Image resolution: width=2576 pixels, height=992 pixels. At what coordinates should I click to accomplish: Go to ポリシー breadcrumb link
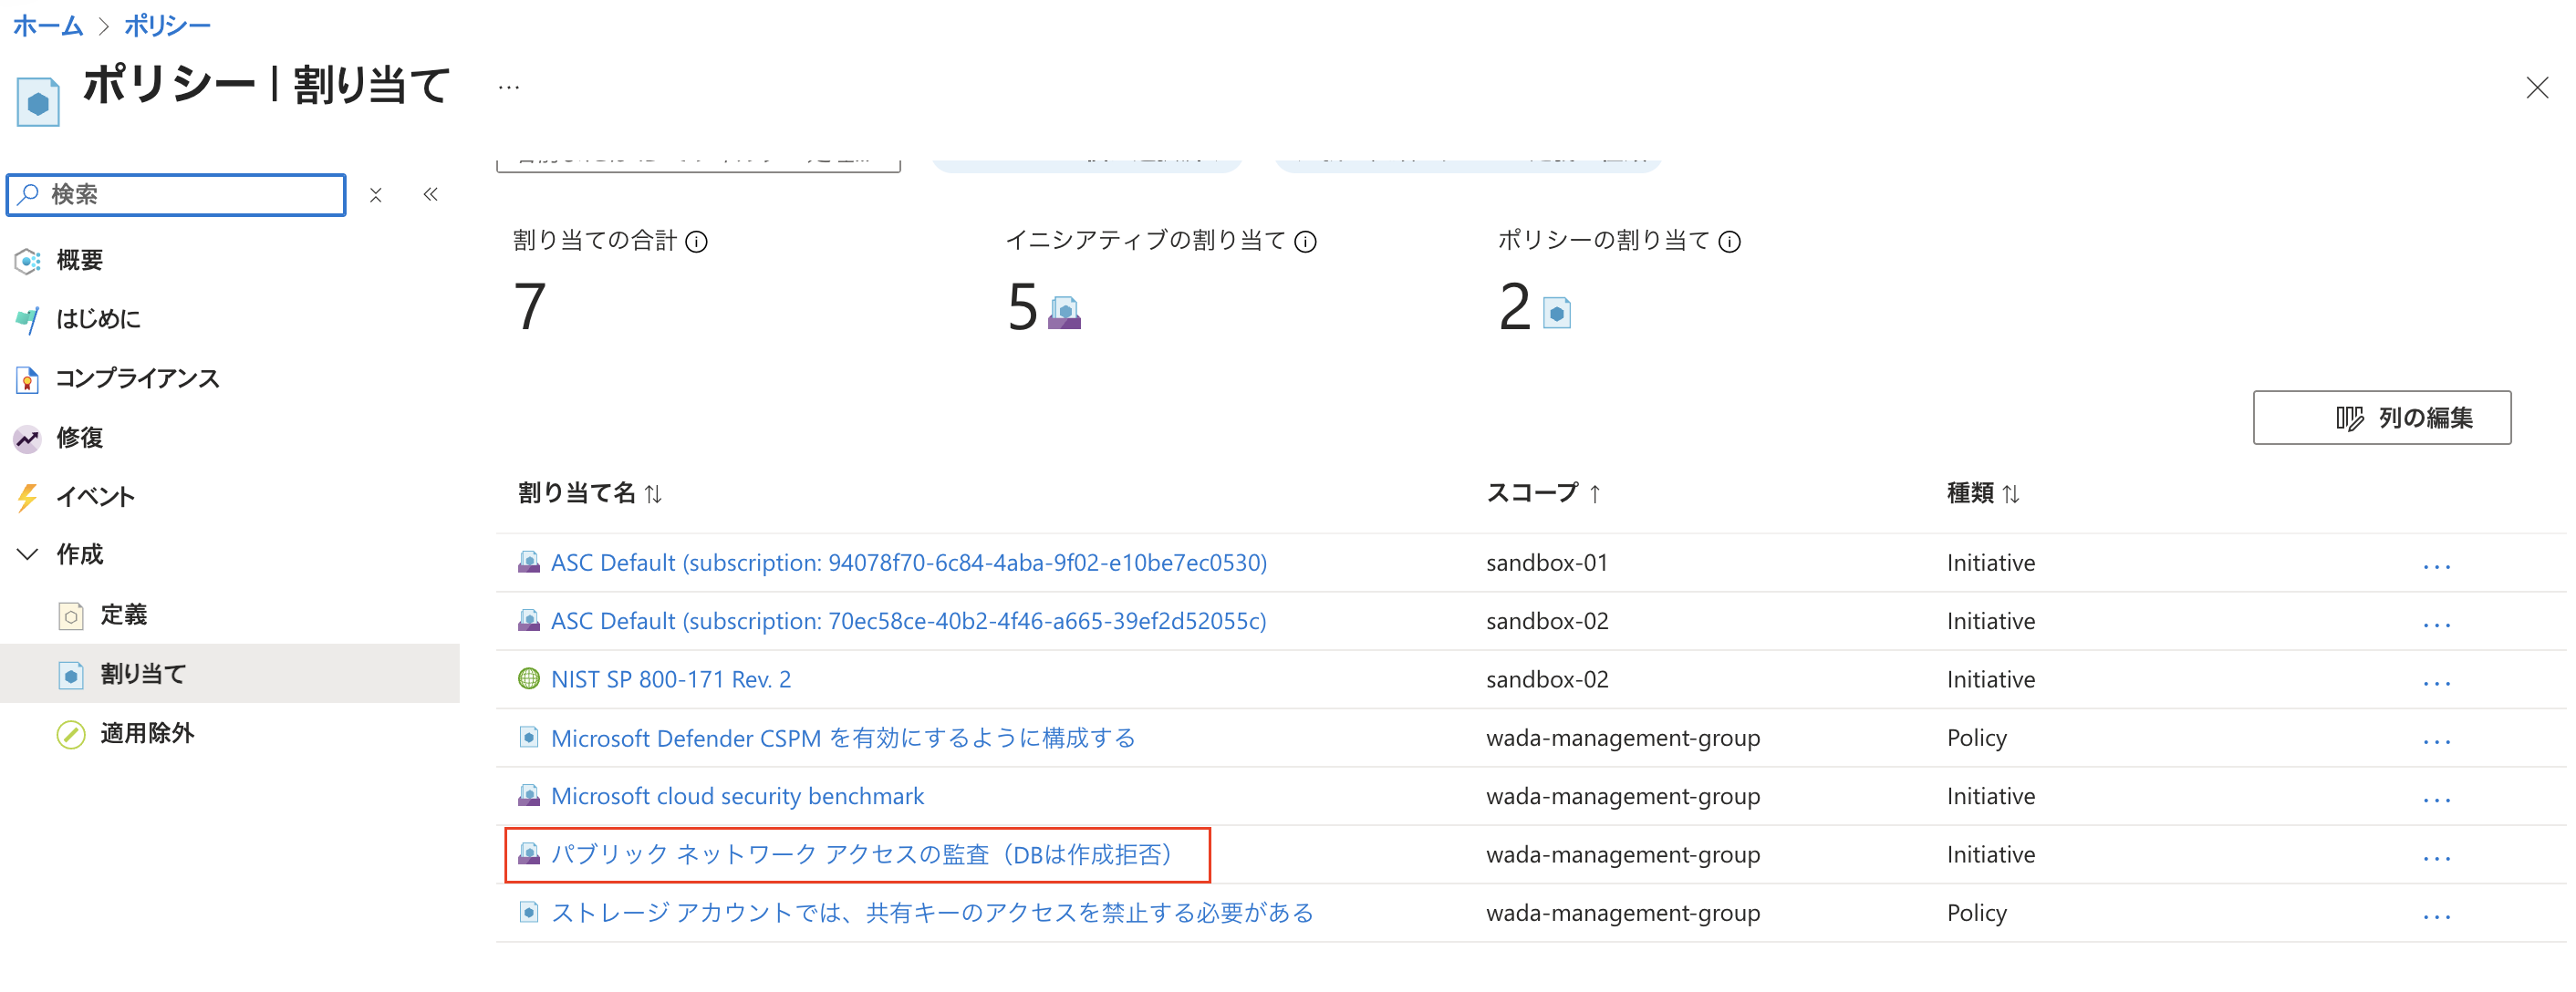pyautogui.click(x=167, y=25)
